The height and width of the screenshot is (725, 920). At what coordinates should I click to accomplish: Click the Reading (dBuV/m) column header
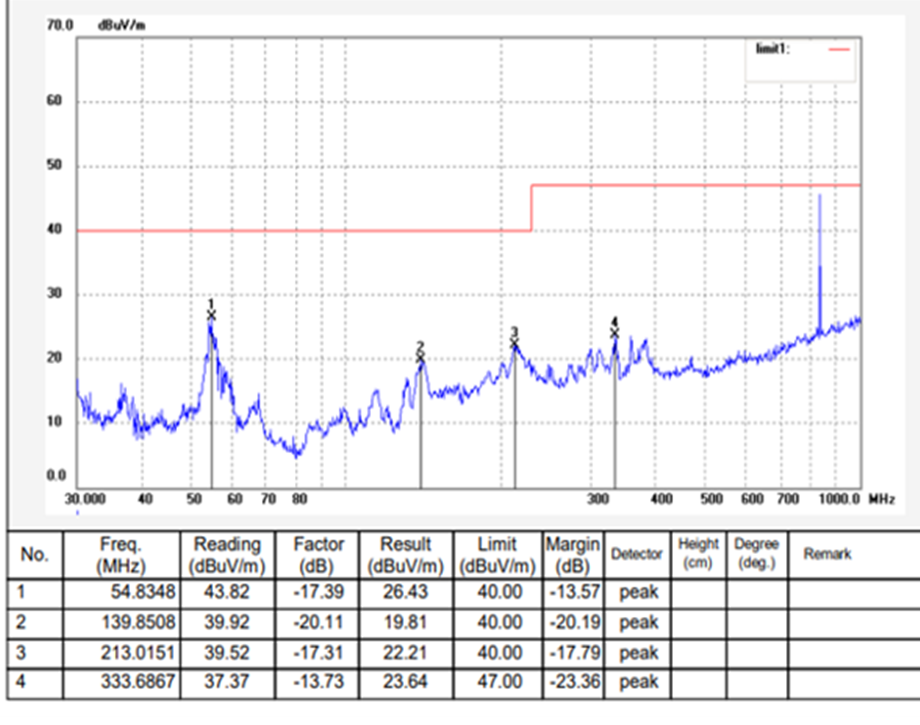[x=227, y=555]
